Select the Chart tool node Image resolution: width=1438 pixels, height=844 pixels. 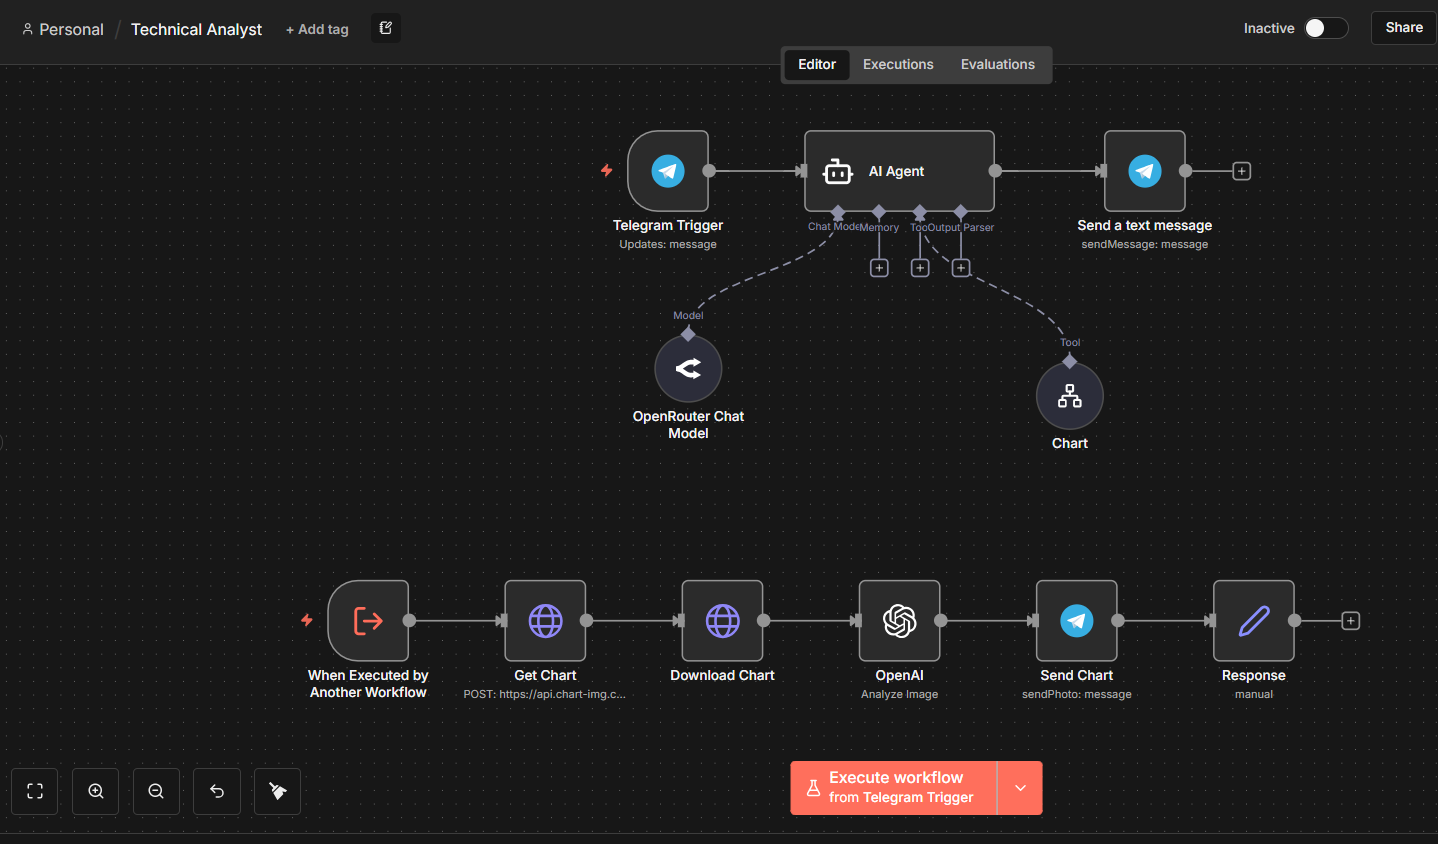[x=1069, y=394]
